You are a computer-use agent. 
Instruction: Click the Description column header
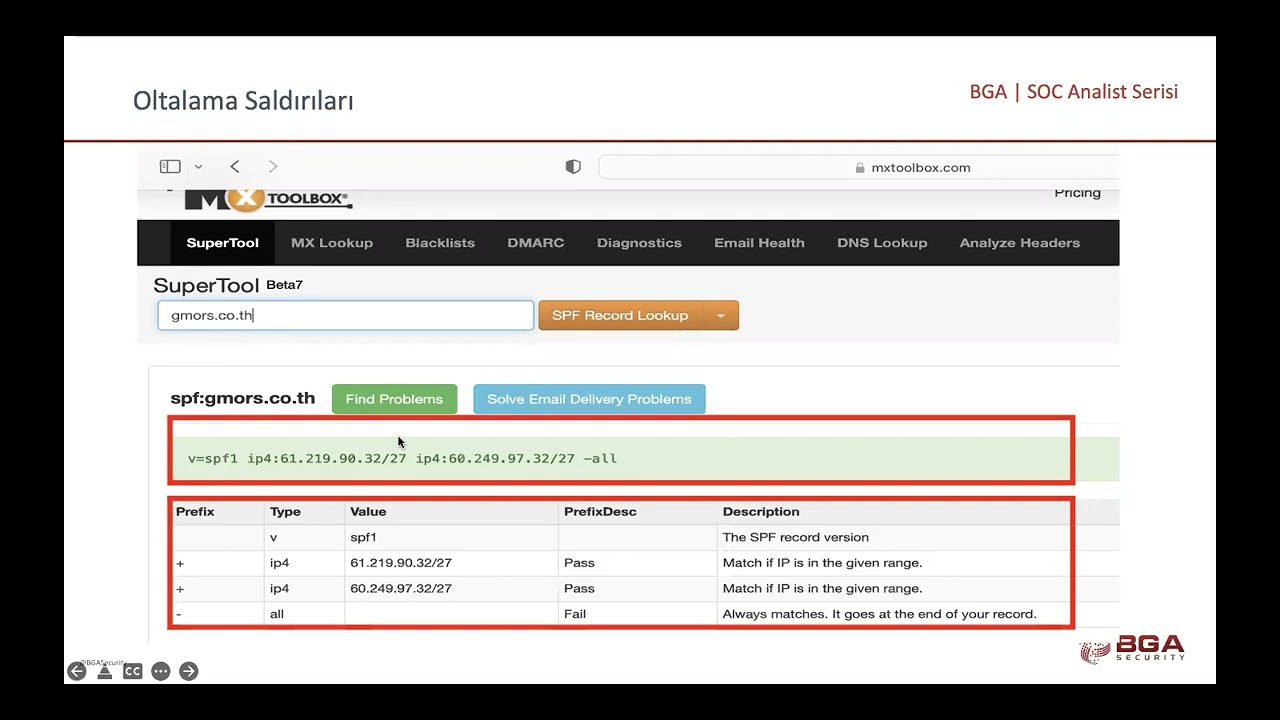761,511
